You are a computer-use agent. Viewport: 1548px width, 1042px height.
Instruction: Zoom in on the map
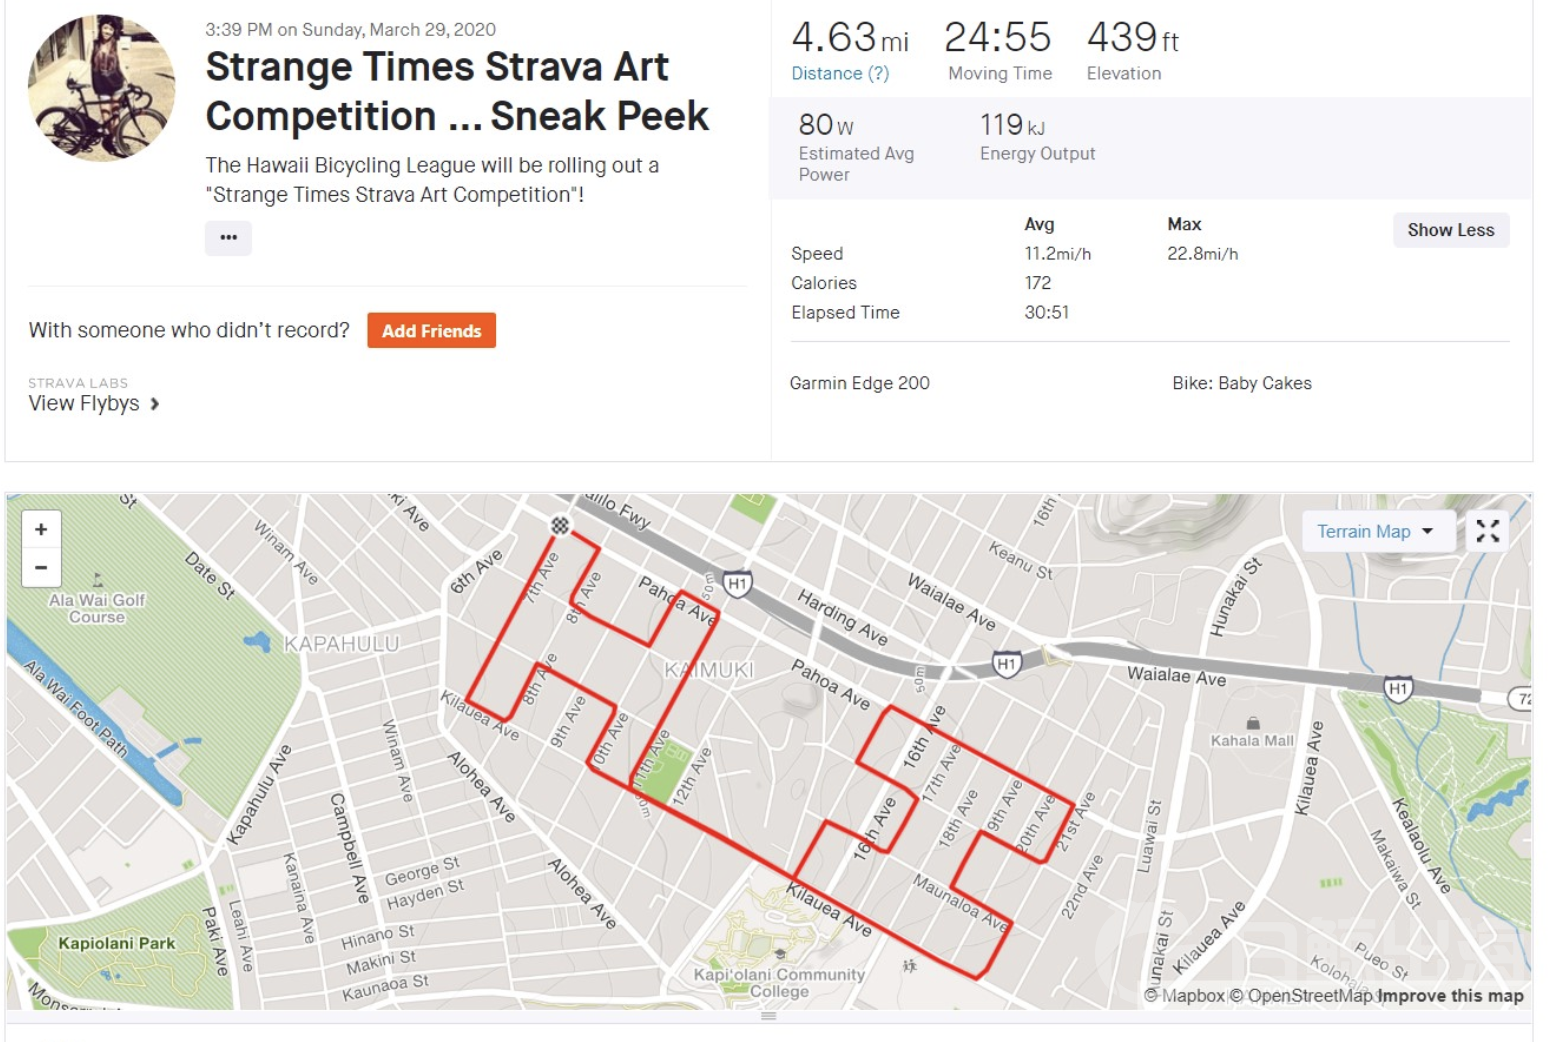[41, 529]
